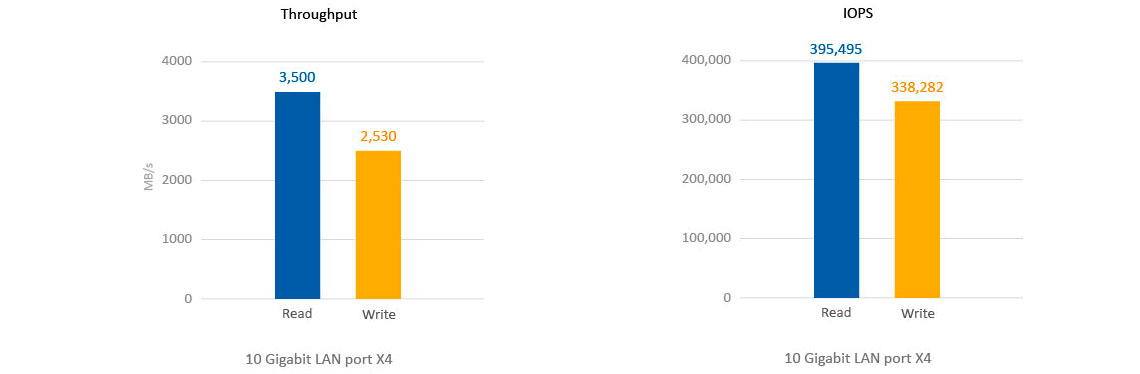
Task: Click the 10 Gigabit LAN caption under Throughput
Action: [318, 359]
